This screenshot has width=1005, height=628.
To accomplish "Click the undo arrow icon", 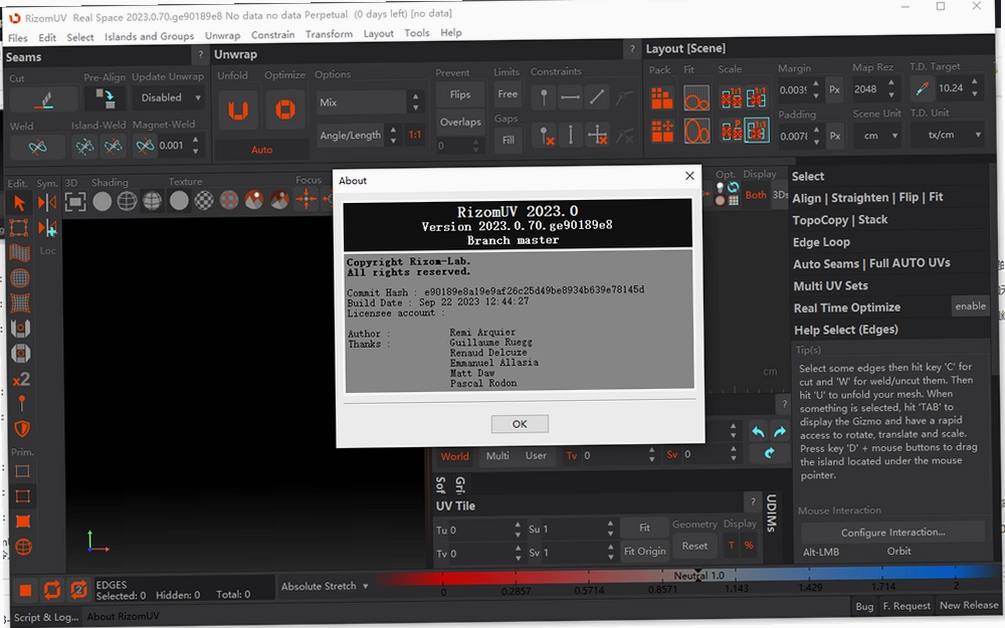I will click(758, 432).
